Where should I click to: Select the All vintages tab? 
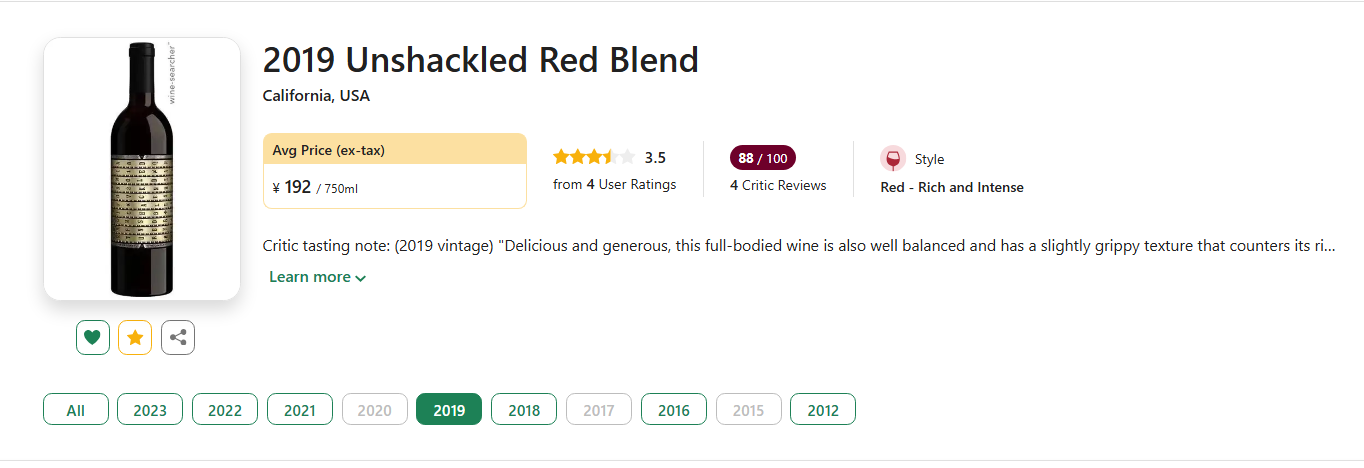pyautogui.click(x=76, y=410)
